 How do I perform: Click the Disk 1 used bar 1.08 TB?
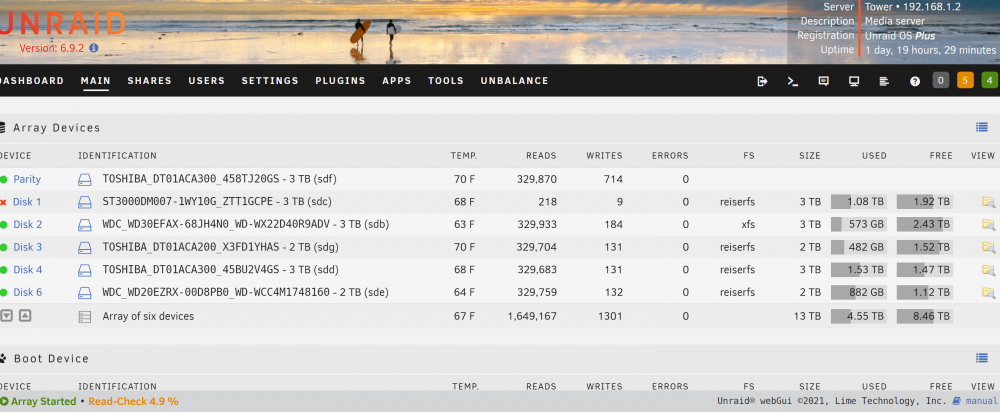coord(858,202)
